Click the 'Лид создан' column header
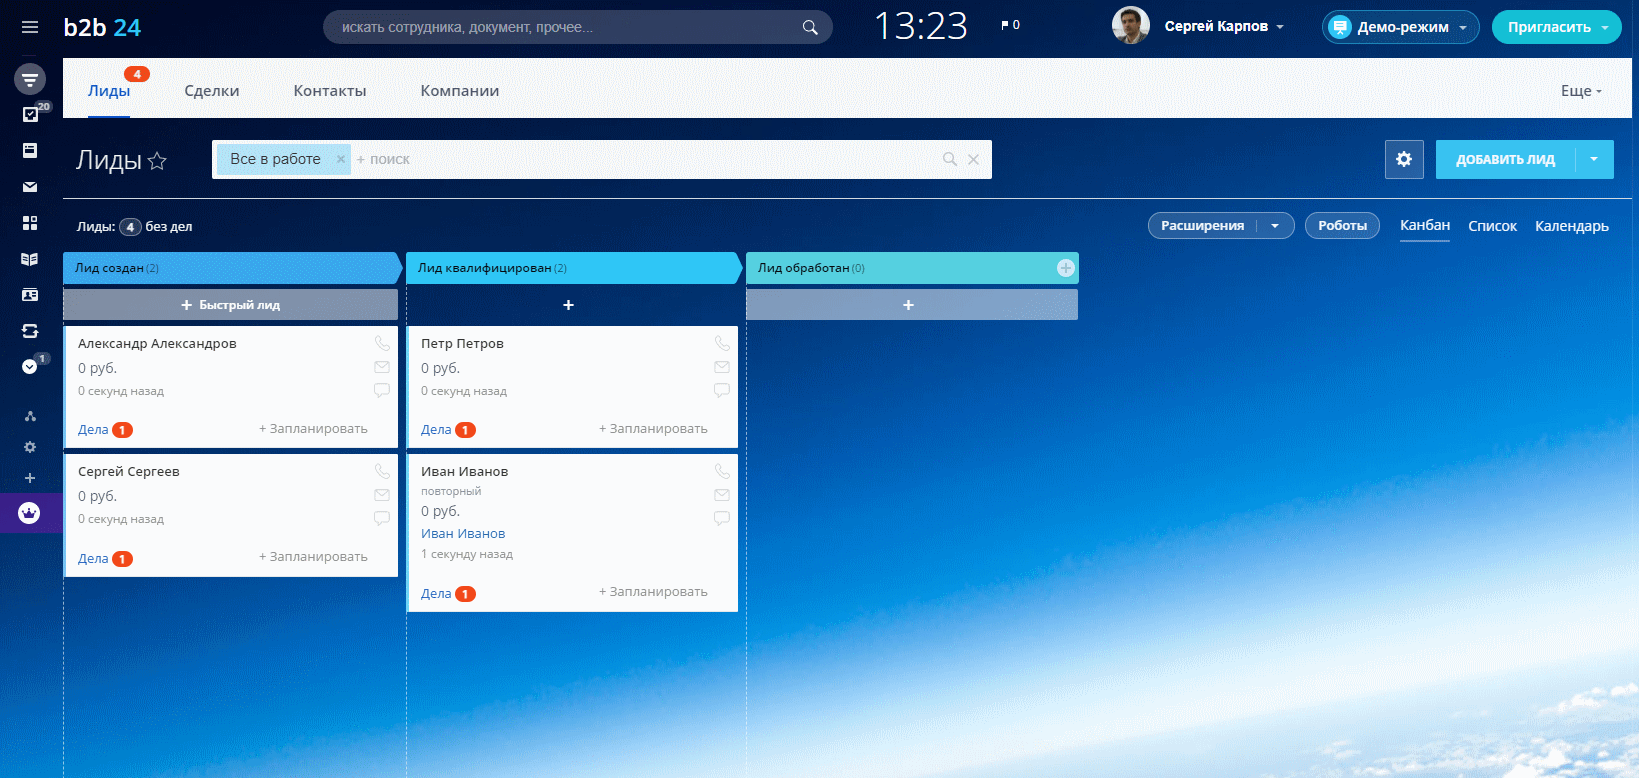 pyautogui.click(x=231, y=268)
